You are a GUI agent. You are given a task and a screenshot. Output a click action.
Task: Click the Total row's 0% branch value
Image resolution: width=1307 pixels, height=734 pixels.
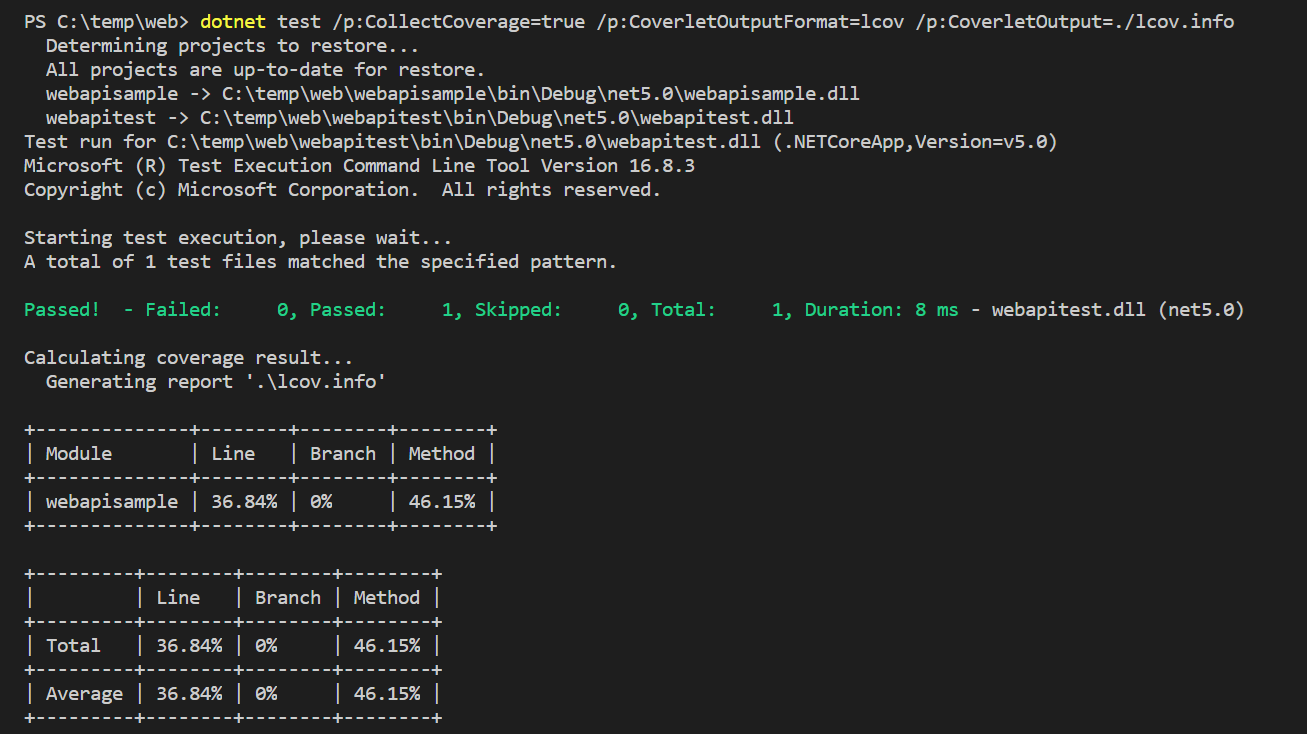266,646
